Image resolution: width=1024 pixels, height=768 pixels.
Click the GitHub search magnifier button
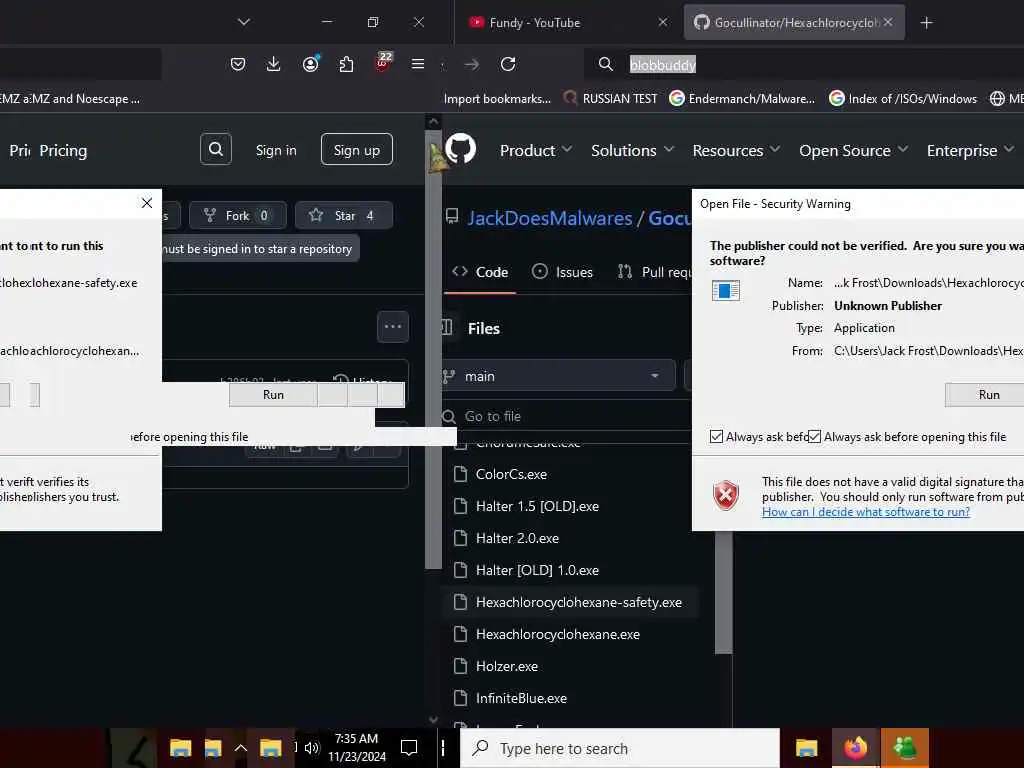pos(216,150)
